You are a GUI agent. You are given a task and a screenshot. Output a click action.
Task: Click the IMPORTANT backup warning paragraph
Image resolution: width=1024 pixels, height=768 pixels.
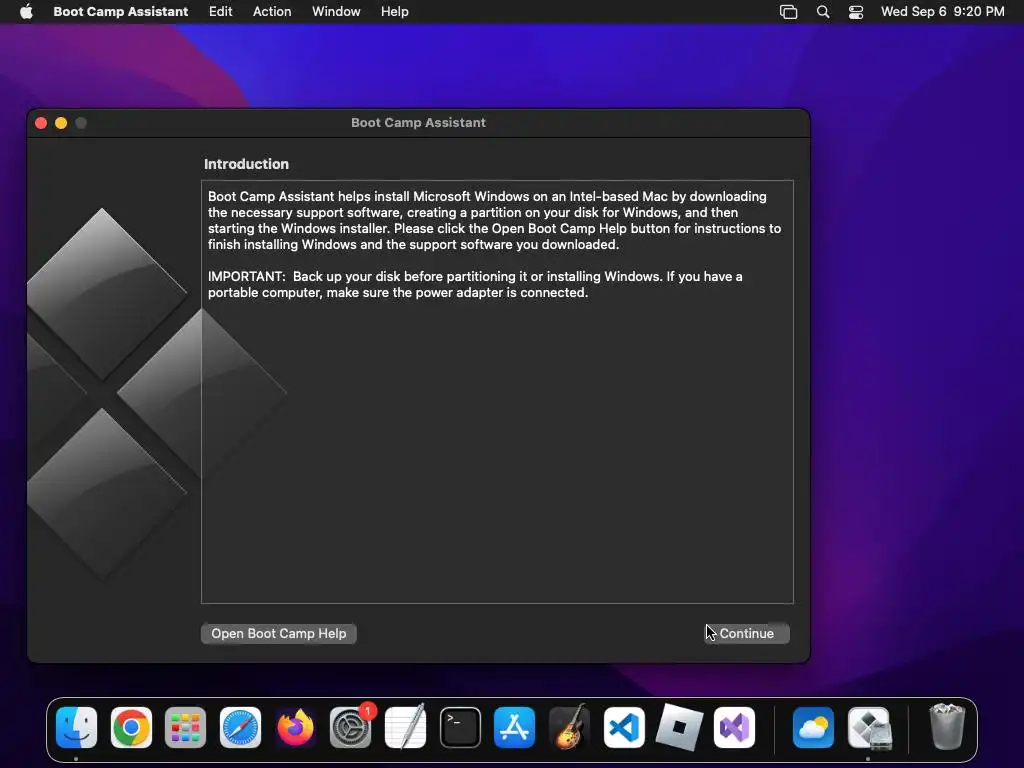point(475,284)
